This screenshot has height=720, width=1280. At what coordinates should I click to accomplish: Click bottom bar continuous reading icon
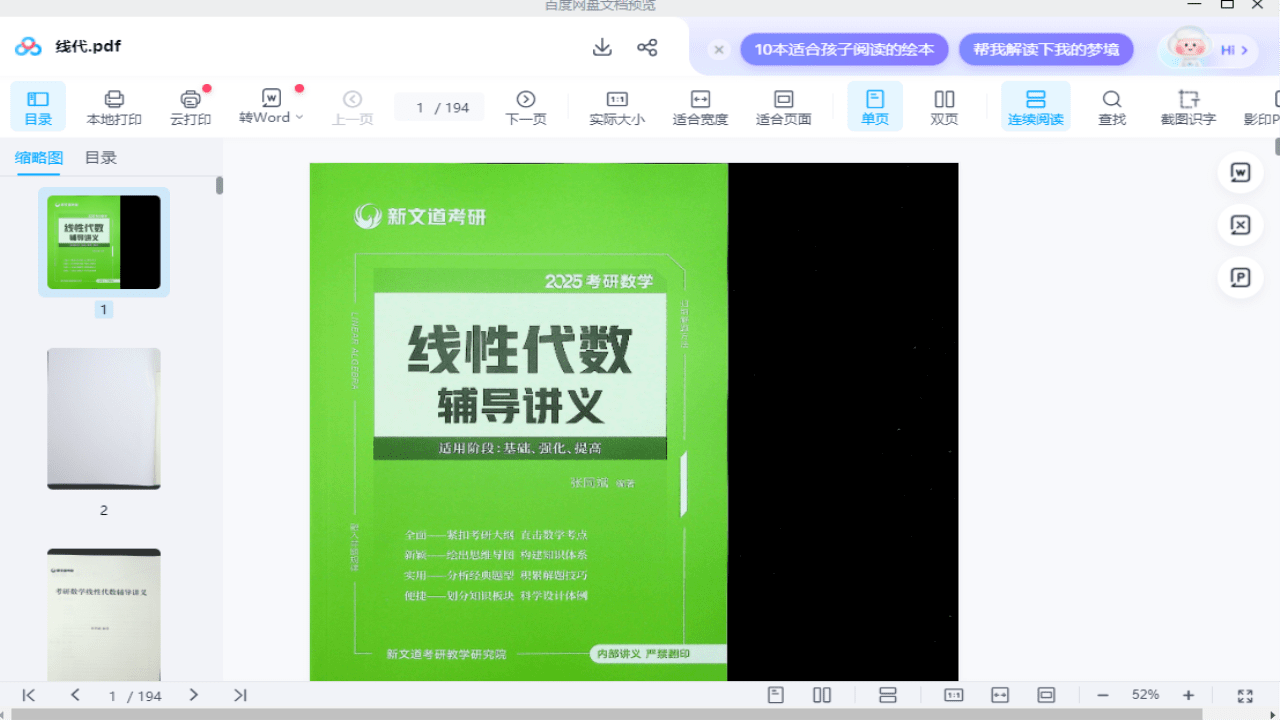[x=888, y=695]
